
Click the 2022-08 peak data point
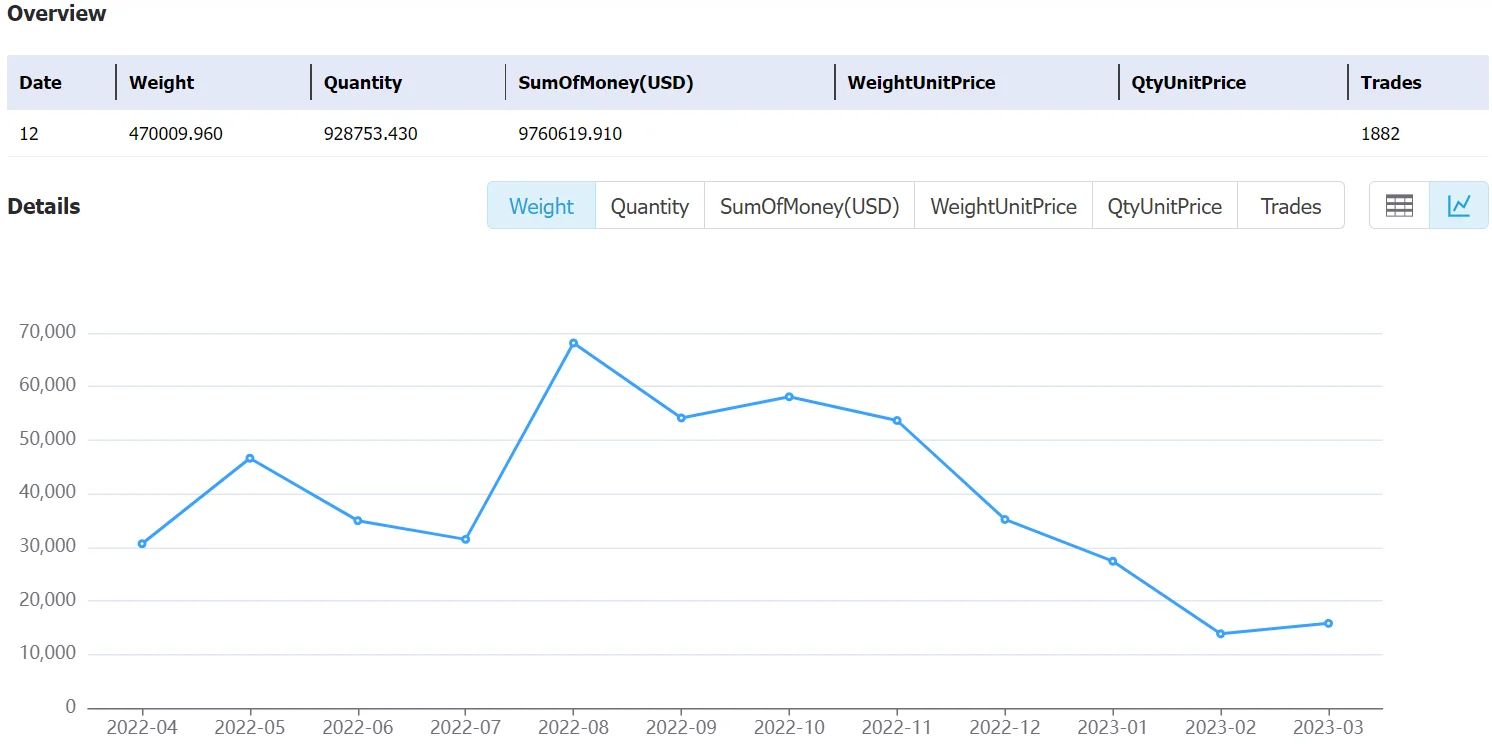[573, 343]
